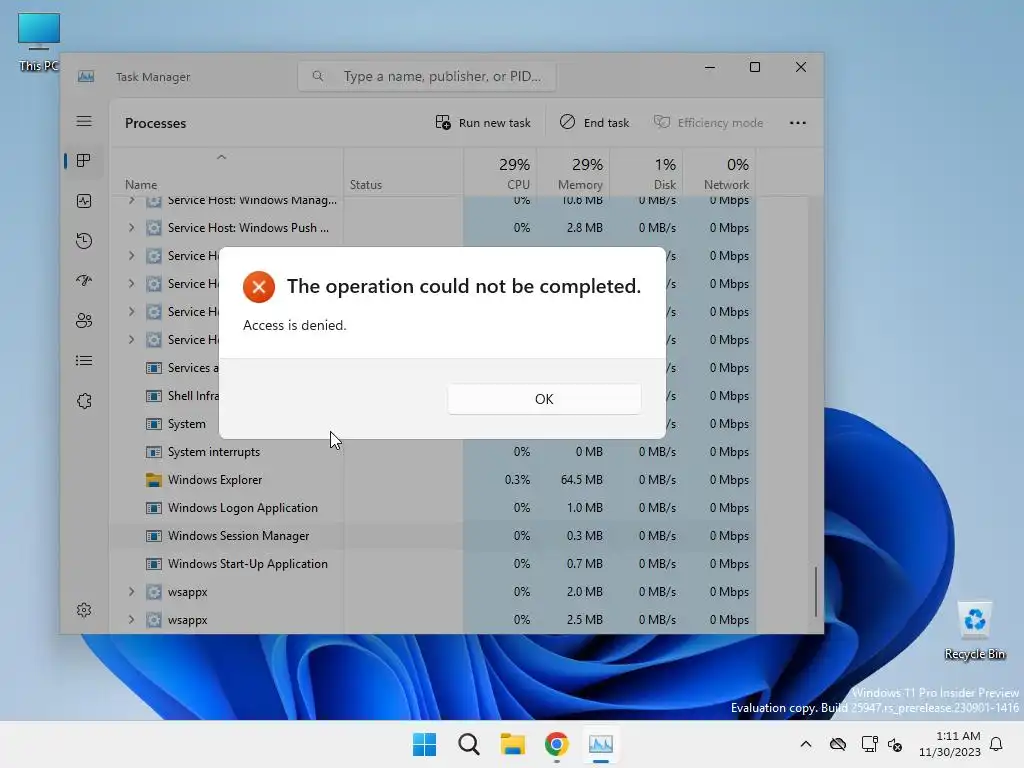
Task: Click OK in the access denied dialog
Action: pyautogui.click(x=544, y=399)
